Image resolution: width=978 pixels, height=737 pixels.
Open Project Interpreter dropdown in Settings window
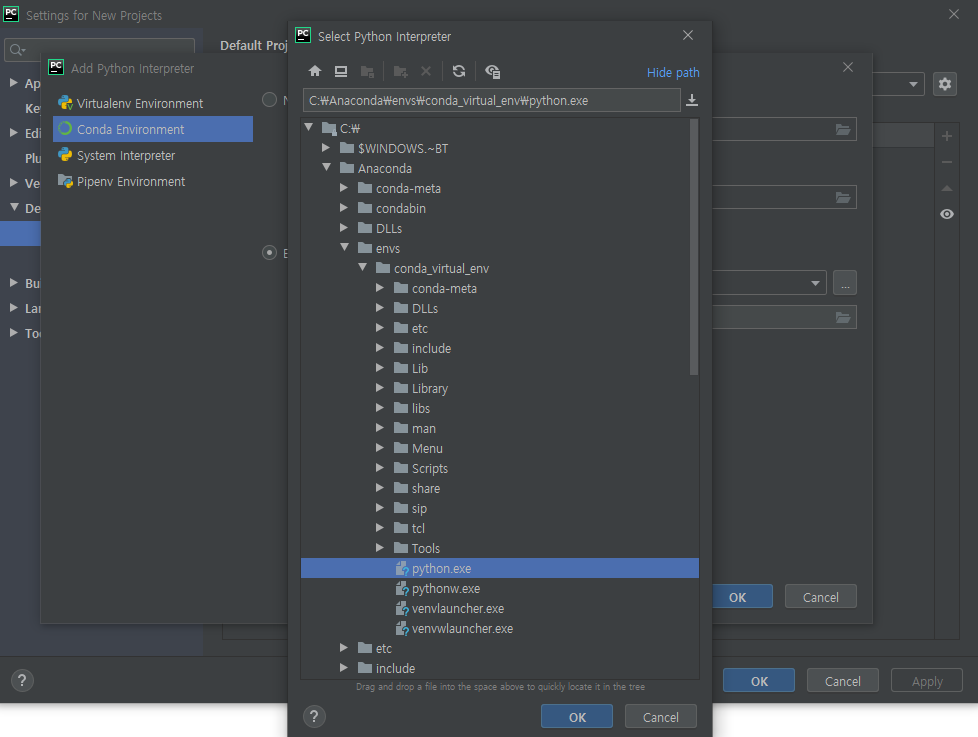coord(913,84)
